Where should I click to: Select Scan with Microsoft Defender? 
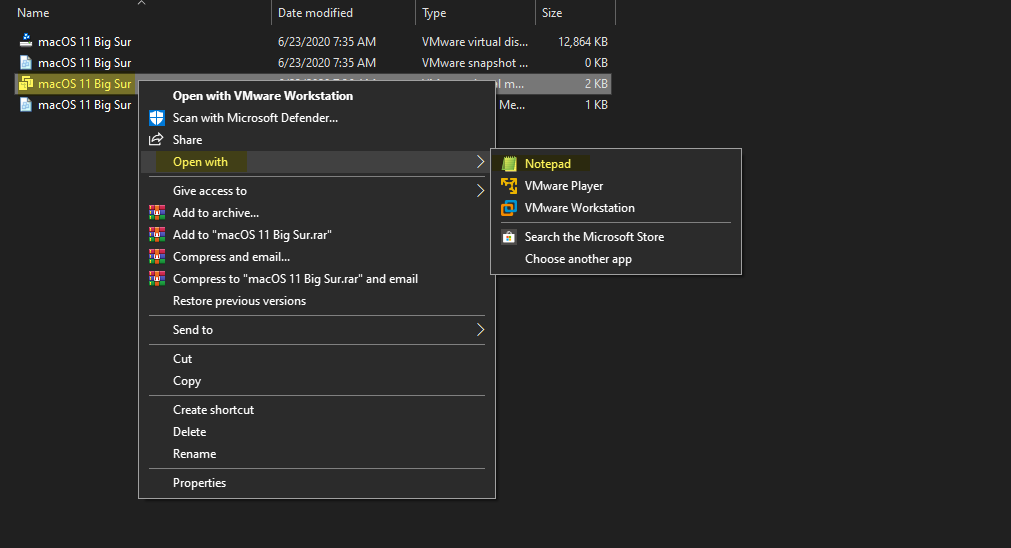pyautogui.click(x=255, y=118)
